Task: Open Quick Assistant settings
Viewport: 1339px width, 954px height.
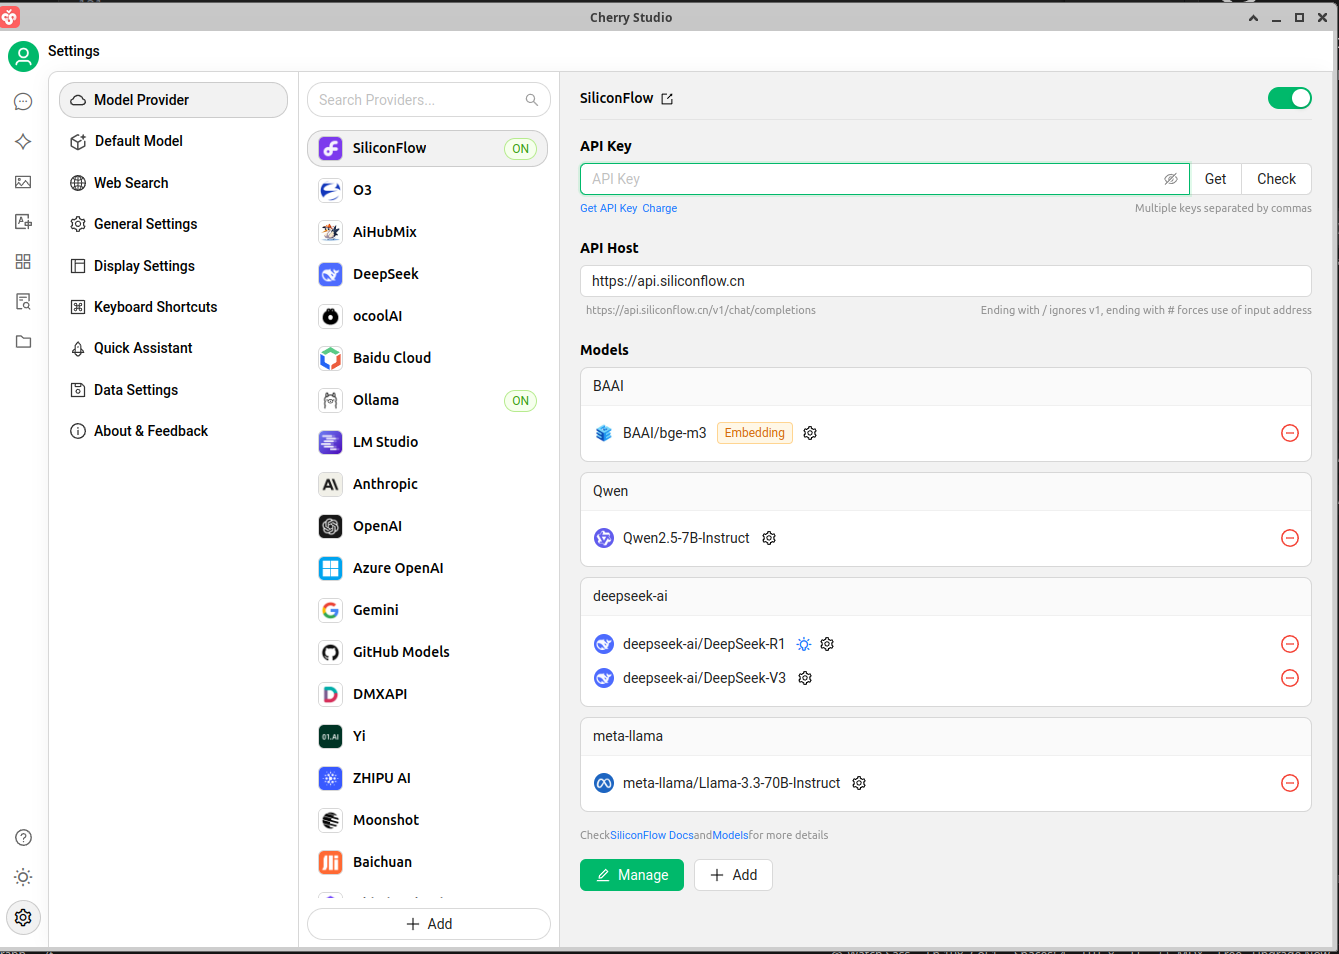Action: click(x=173, y=348)
